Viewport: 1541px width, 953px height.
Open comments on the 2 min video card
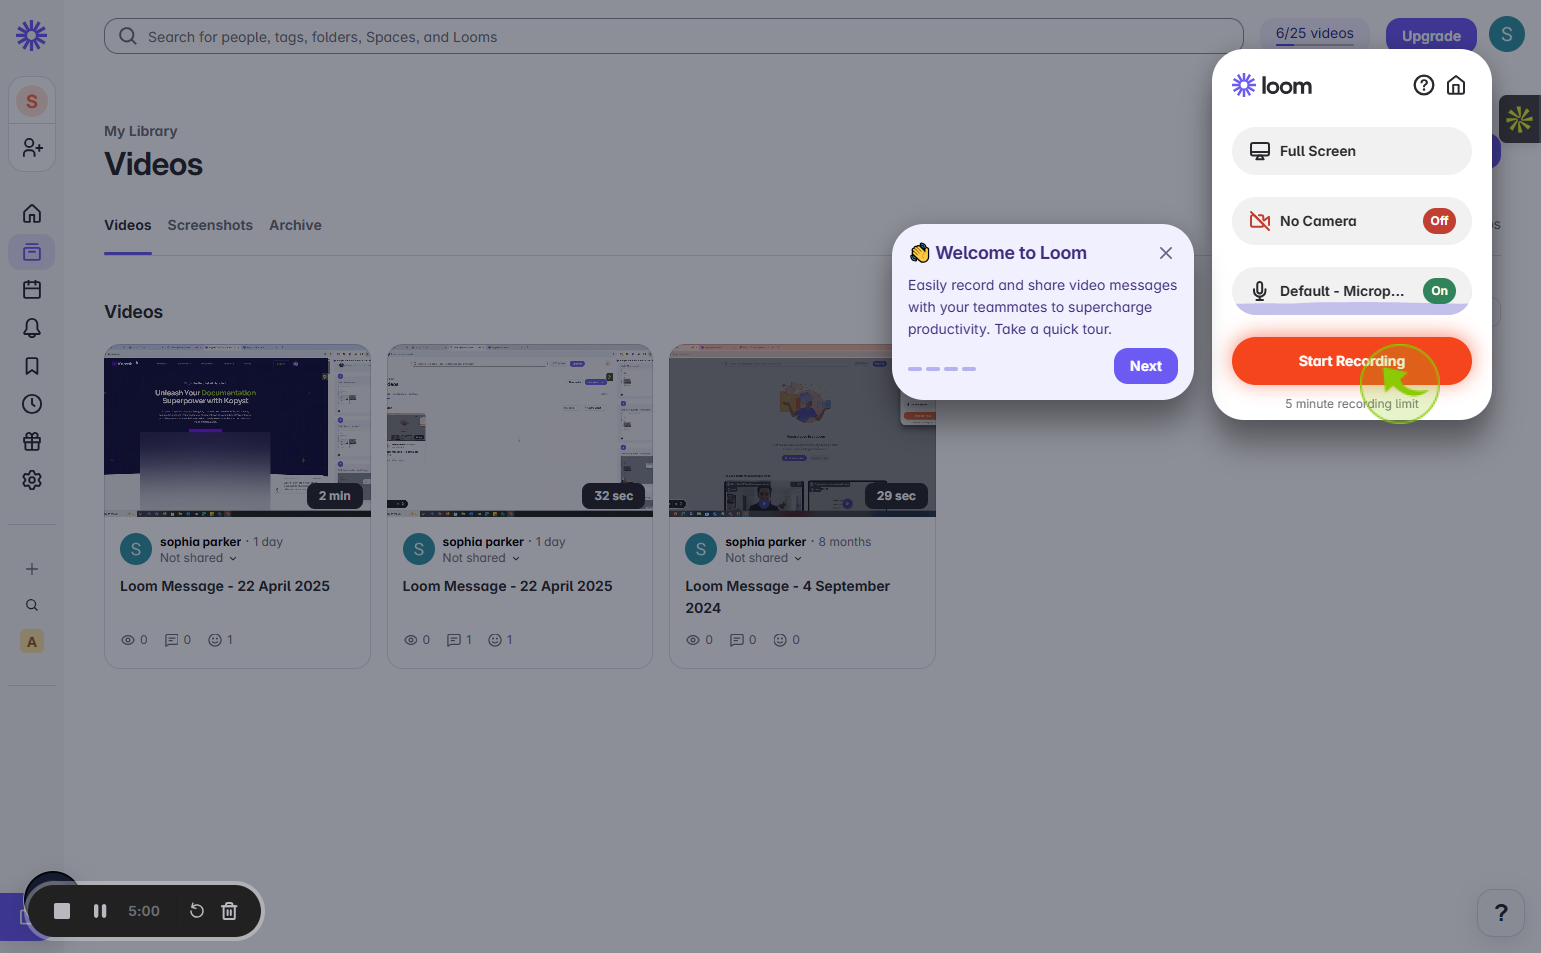point(177,640)
